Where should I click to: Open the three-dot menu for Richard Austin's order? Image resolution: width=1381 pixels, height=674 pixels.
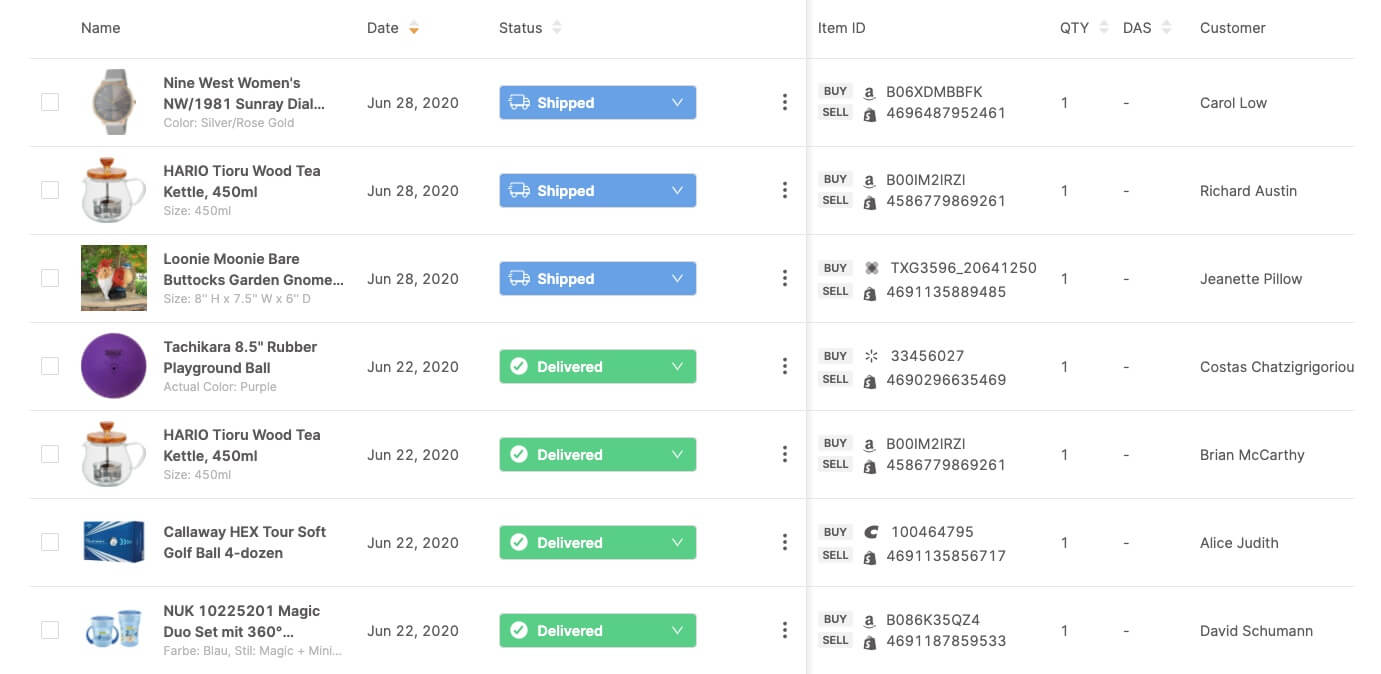click(x=785, y=190)
